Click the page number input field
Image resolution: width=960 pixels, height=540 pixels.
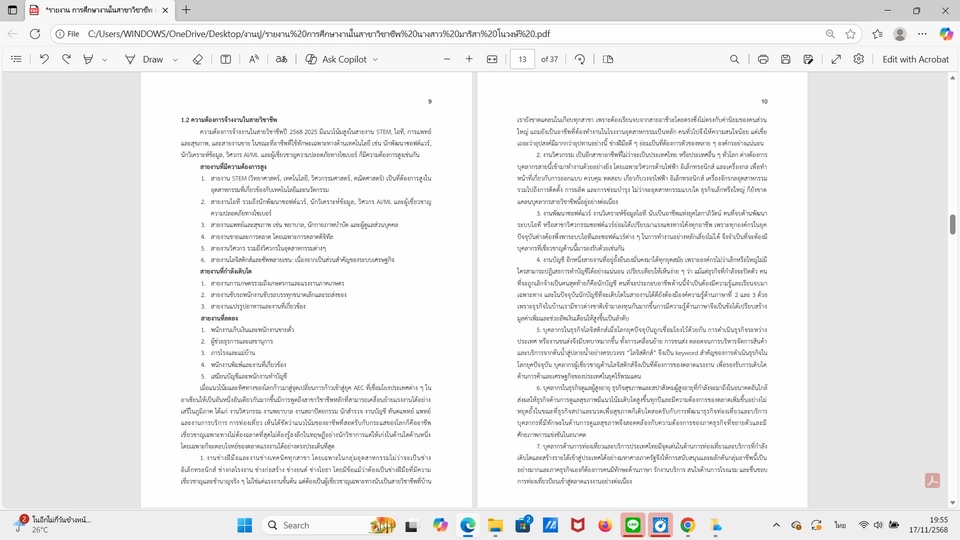pyautogui.click(x=522, y=59)
